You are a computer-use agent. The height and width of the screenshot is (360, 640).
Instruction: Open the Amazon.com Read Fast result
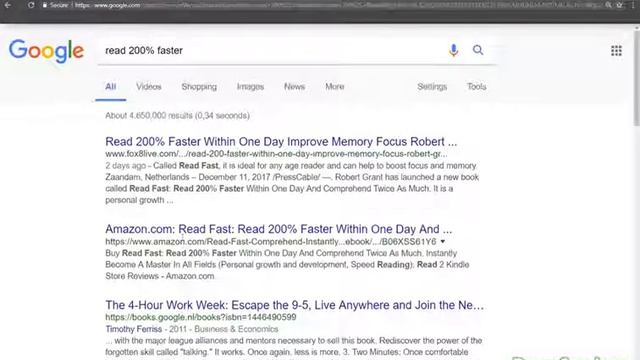pyautogui.click(x=278, y=229)
